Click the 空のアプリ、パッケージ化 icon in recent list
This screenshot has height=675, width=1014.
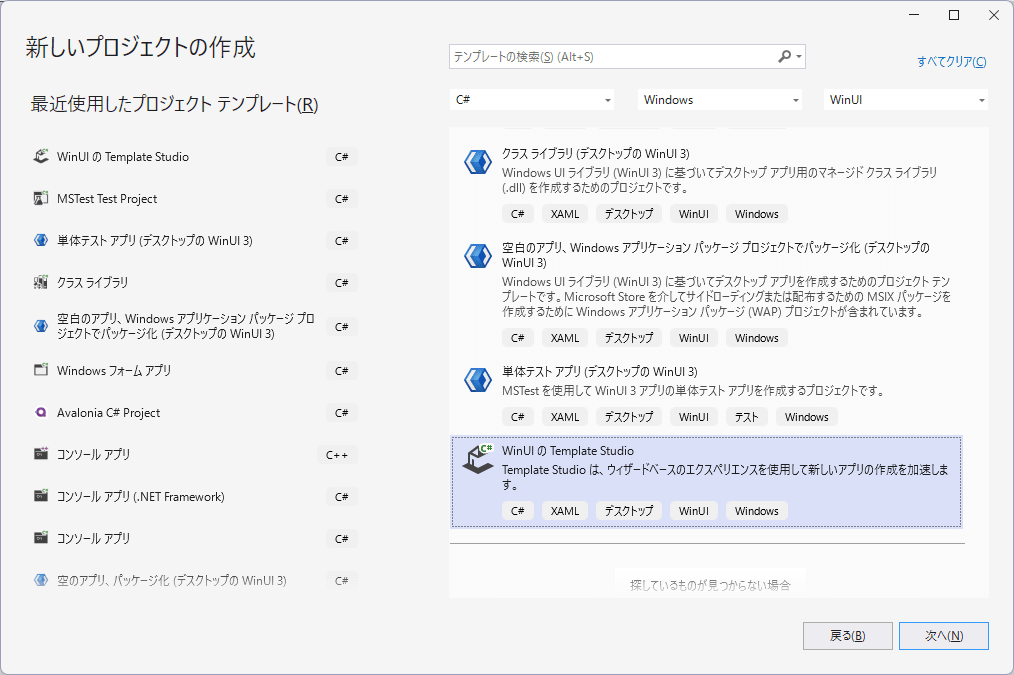point(41,580)
